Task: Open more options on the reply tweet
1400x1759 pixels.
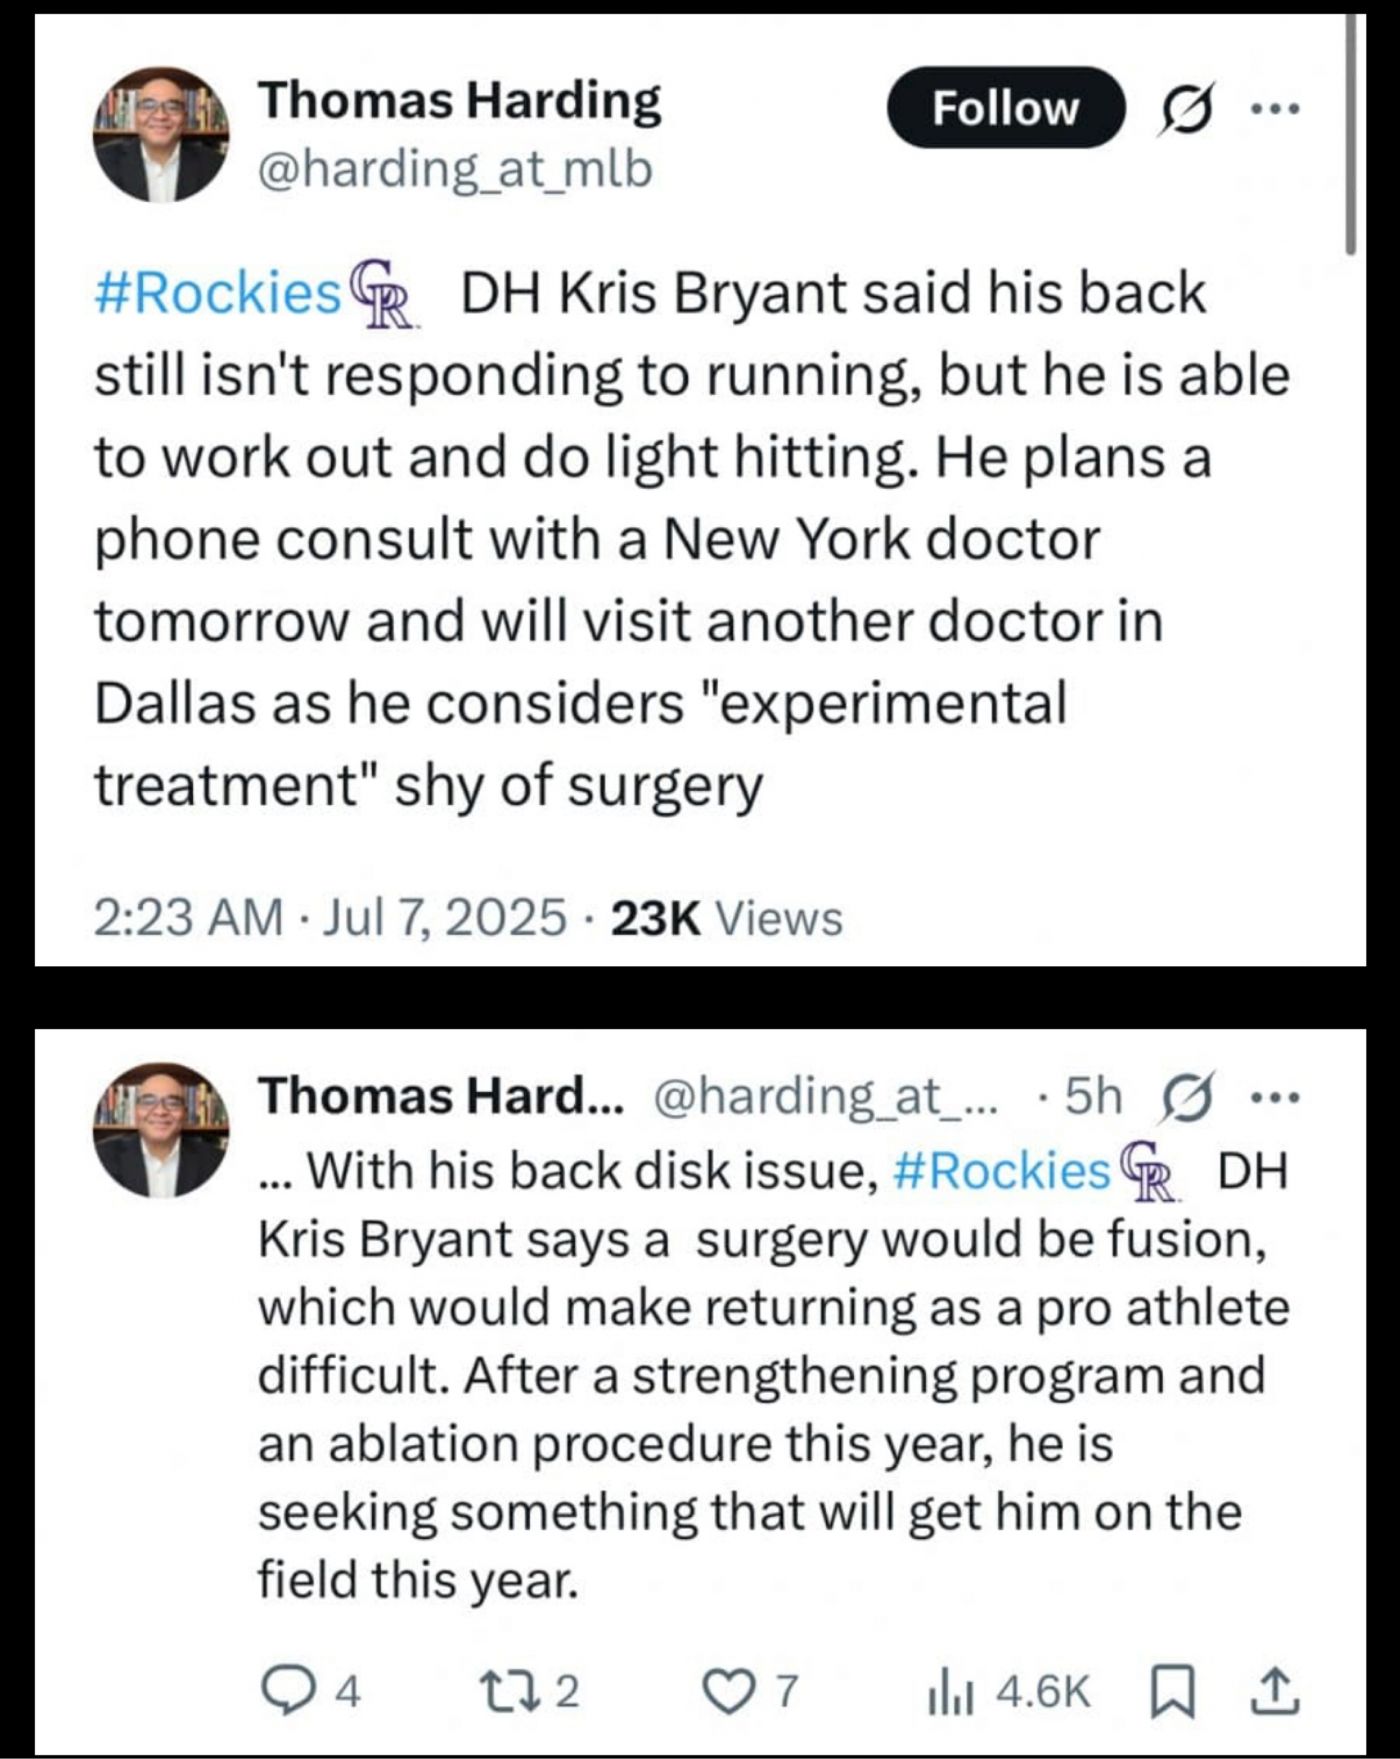Action: coord(1277,1098)
